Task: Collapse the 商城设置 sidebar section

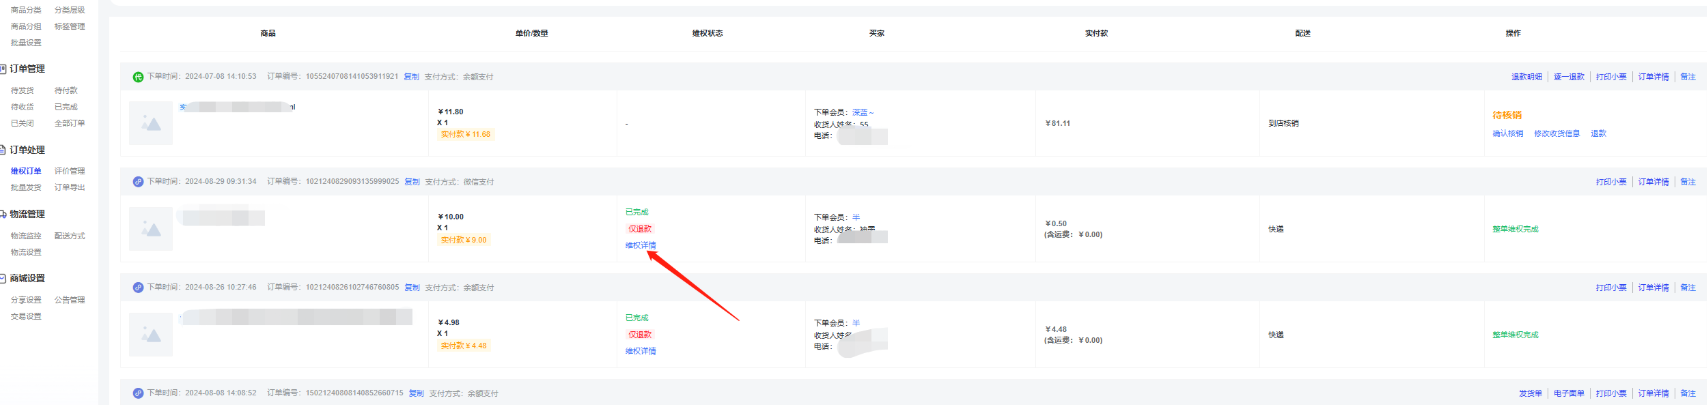Action: [x=4, y=278]
